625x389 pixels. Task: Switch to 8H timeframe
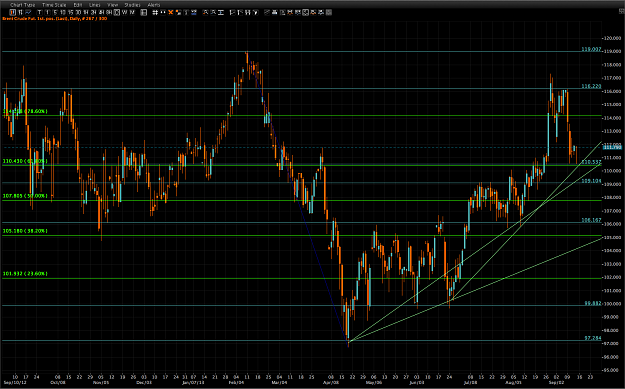[x=109, y=12]
